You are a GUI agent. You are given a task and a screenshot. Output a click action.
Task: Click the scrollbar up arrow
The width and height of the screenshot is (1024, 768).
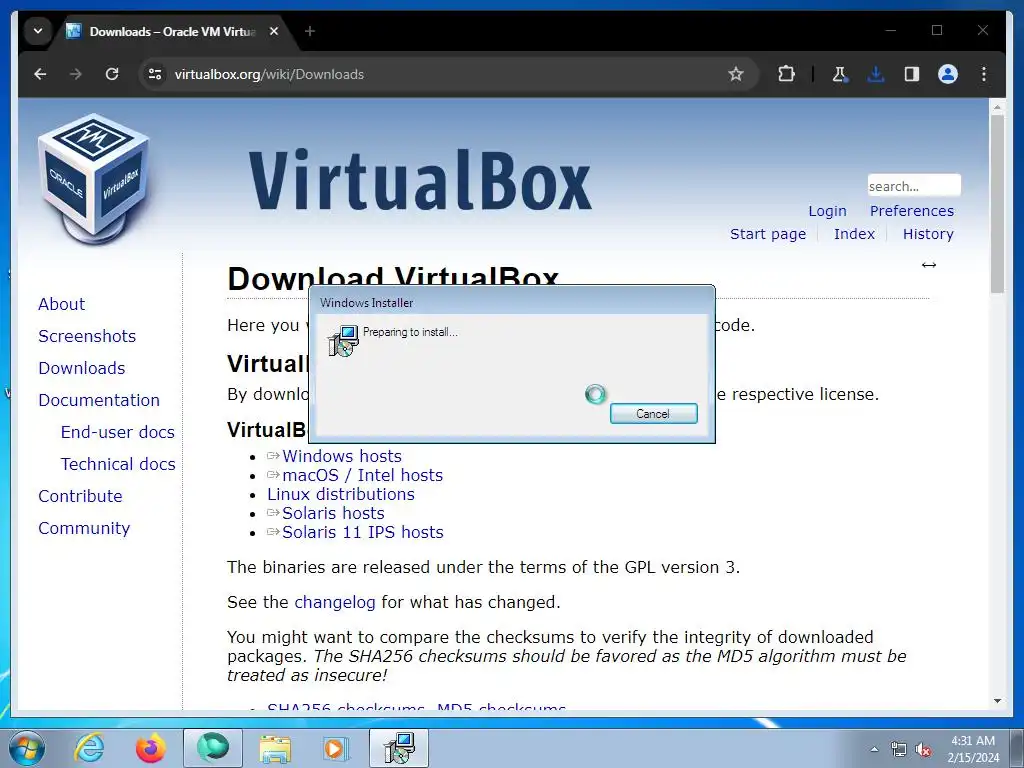pos(997,106)
